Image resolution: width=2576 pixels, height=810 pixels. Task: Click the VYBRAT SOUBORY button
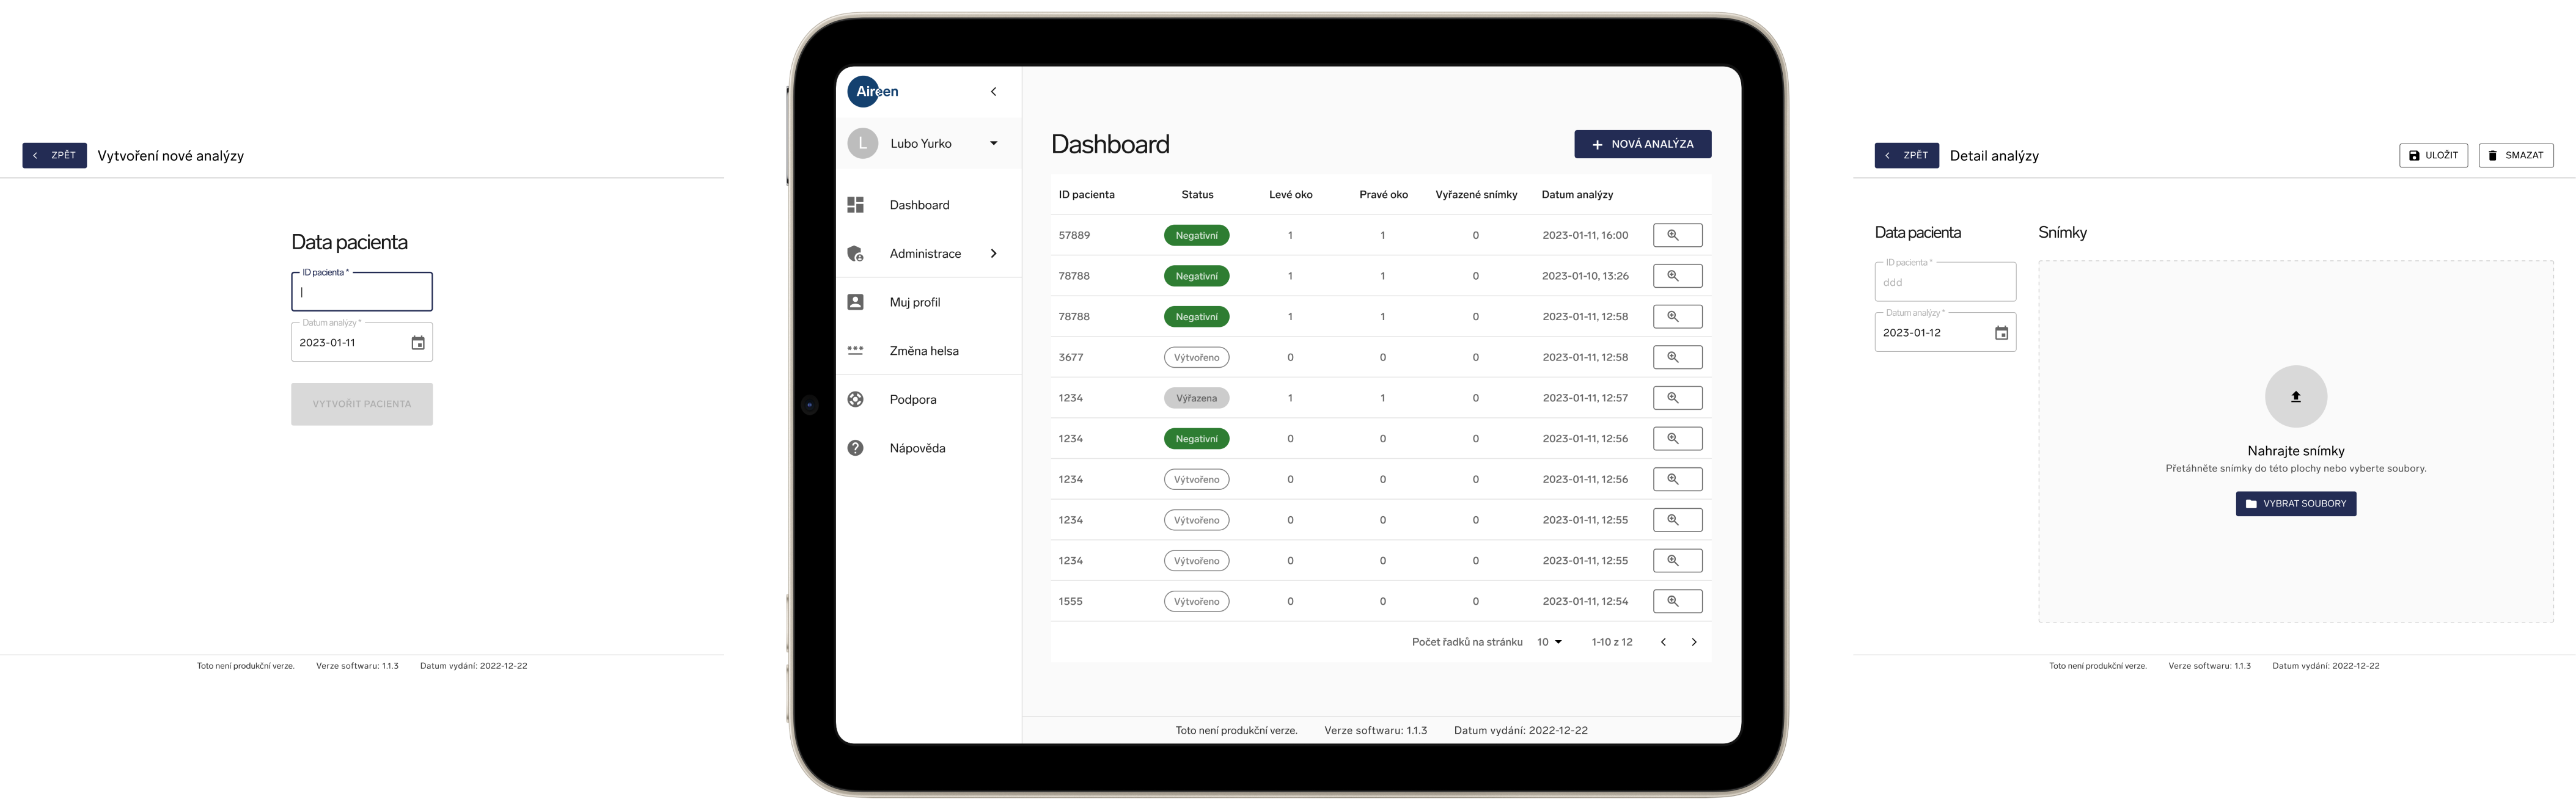click(2295, 504)
